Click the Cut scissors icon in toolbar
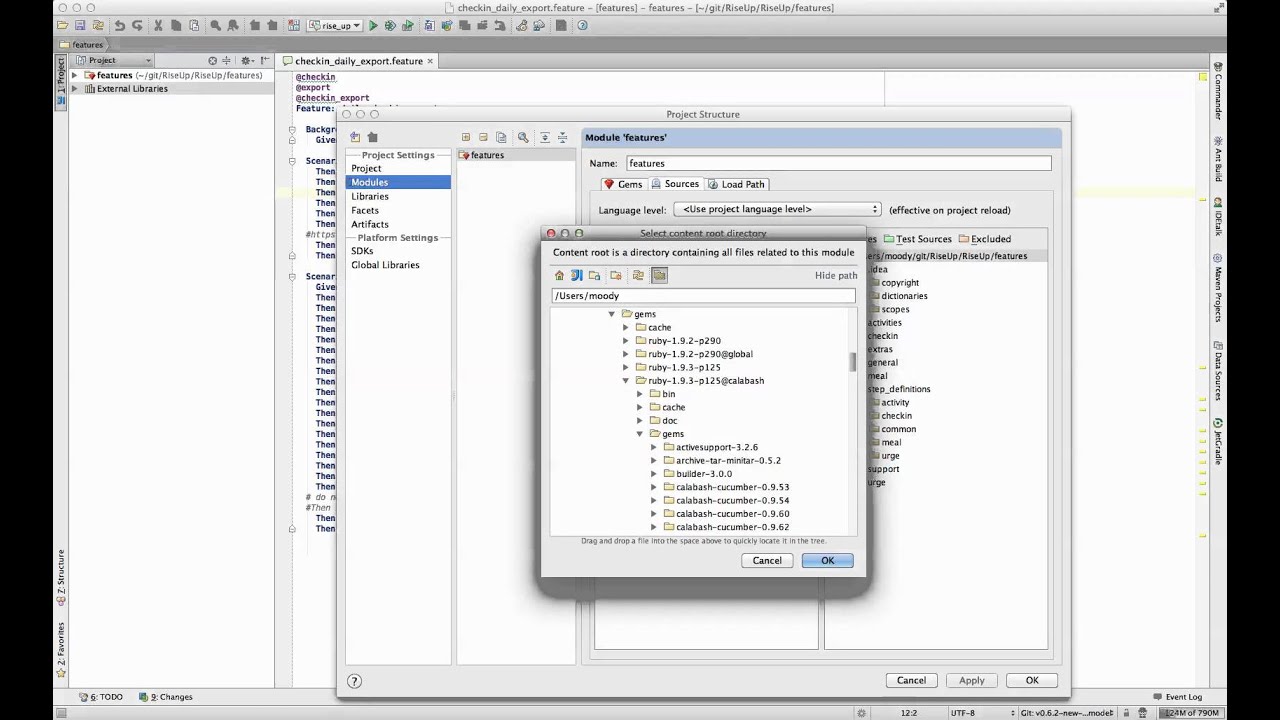 pyautogui.click(x=158, y=25)
